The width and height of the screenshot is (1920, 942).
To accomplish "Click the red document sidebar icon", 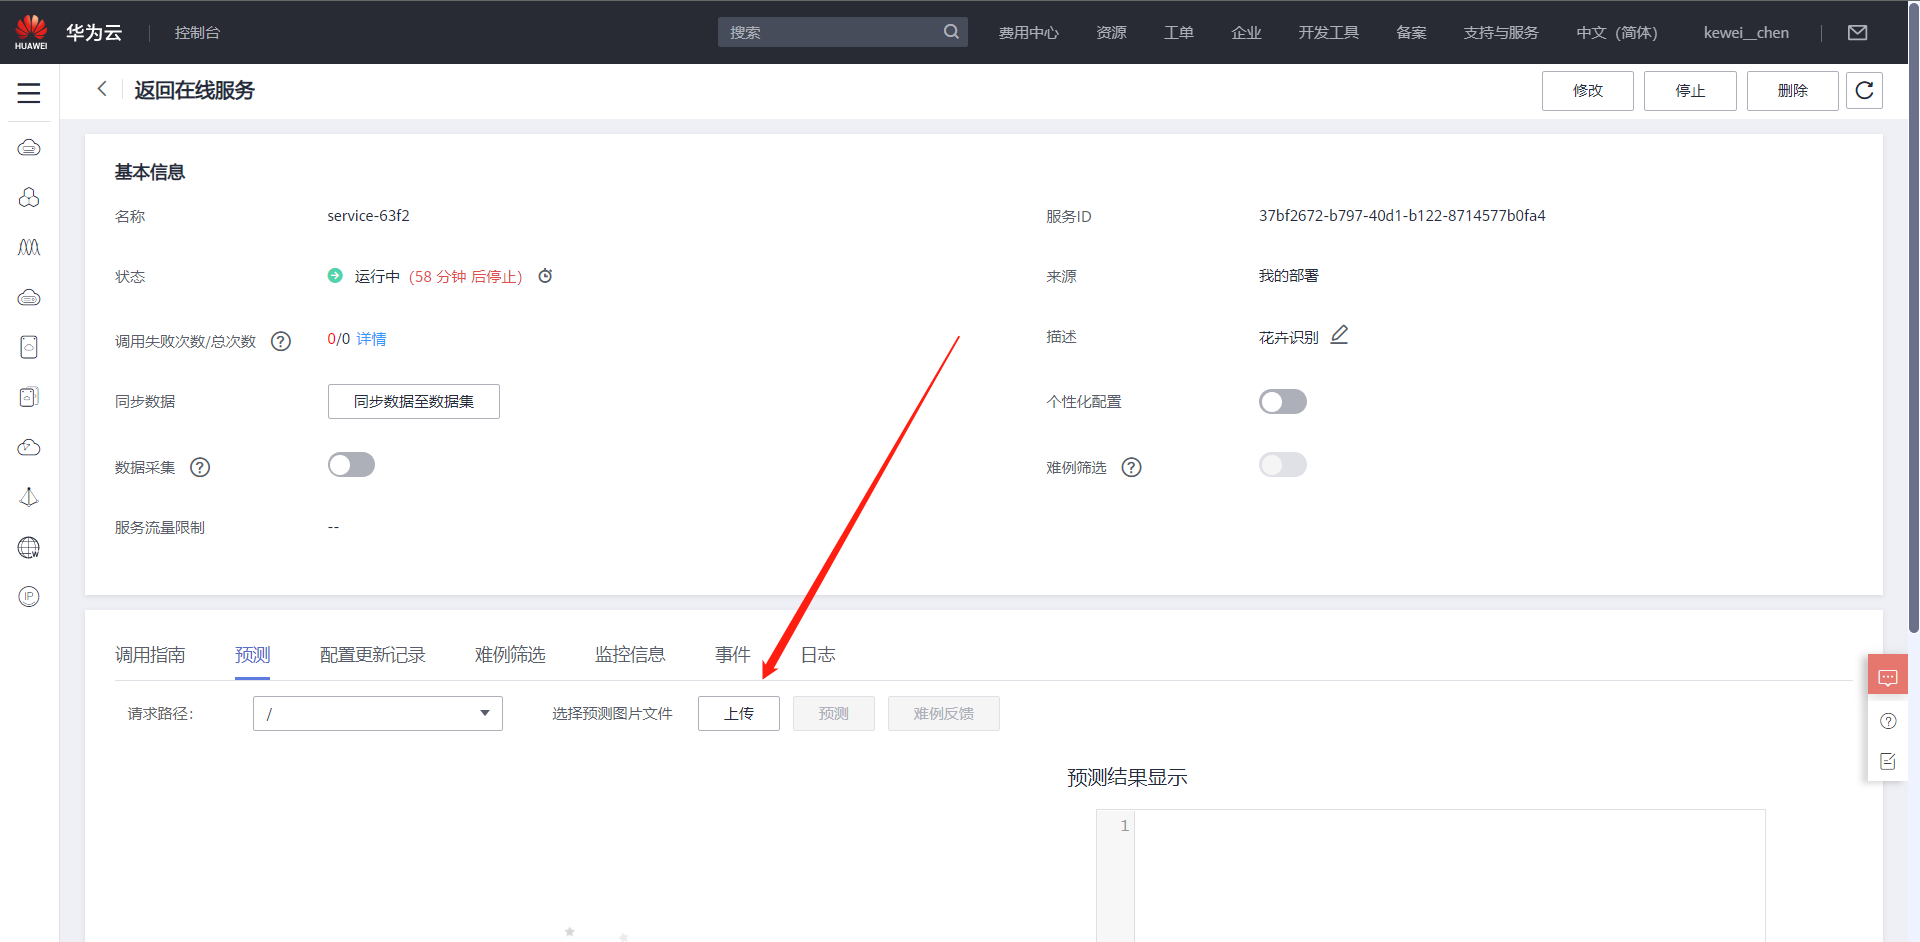I will coord(29,347).
